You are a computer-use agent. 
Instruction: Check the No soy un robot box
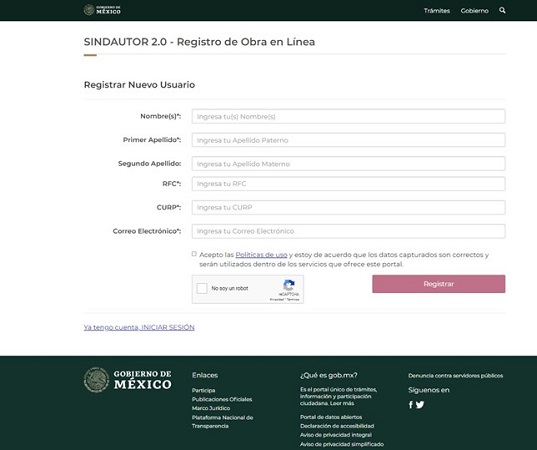202,288
